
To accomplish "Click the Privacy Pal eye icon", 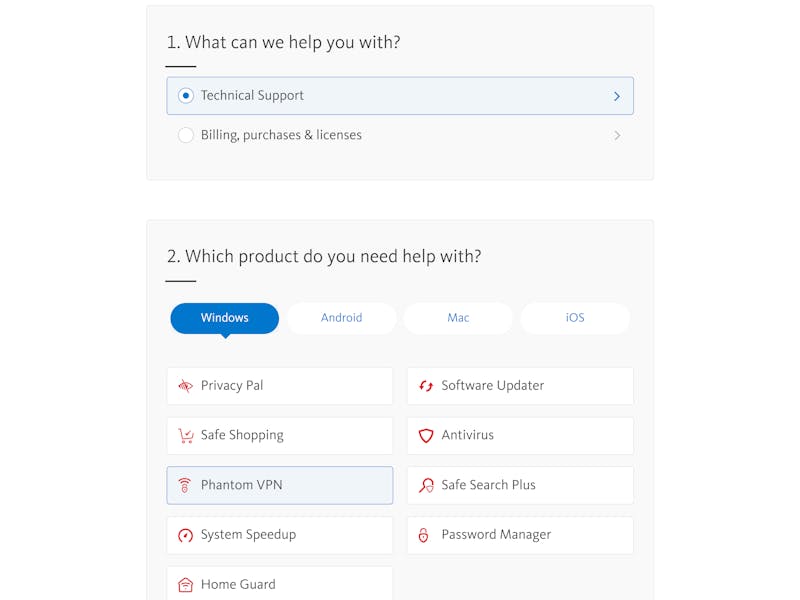I will point(185,386).
